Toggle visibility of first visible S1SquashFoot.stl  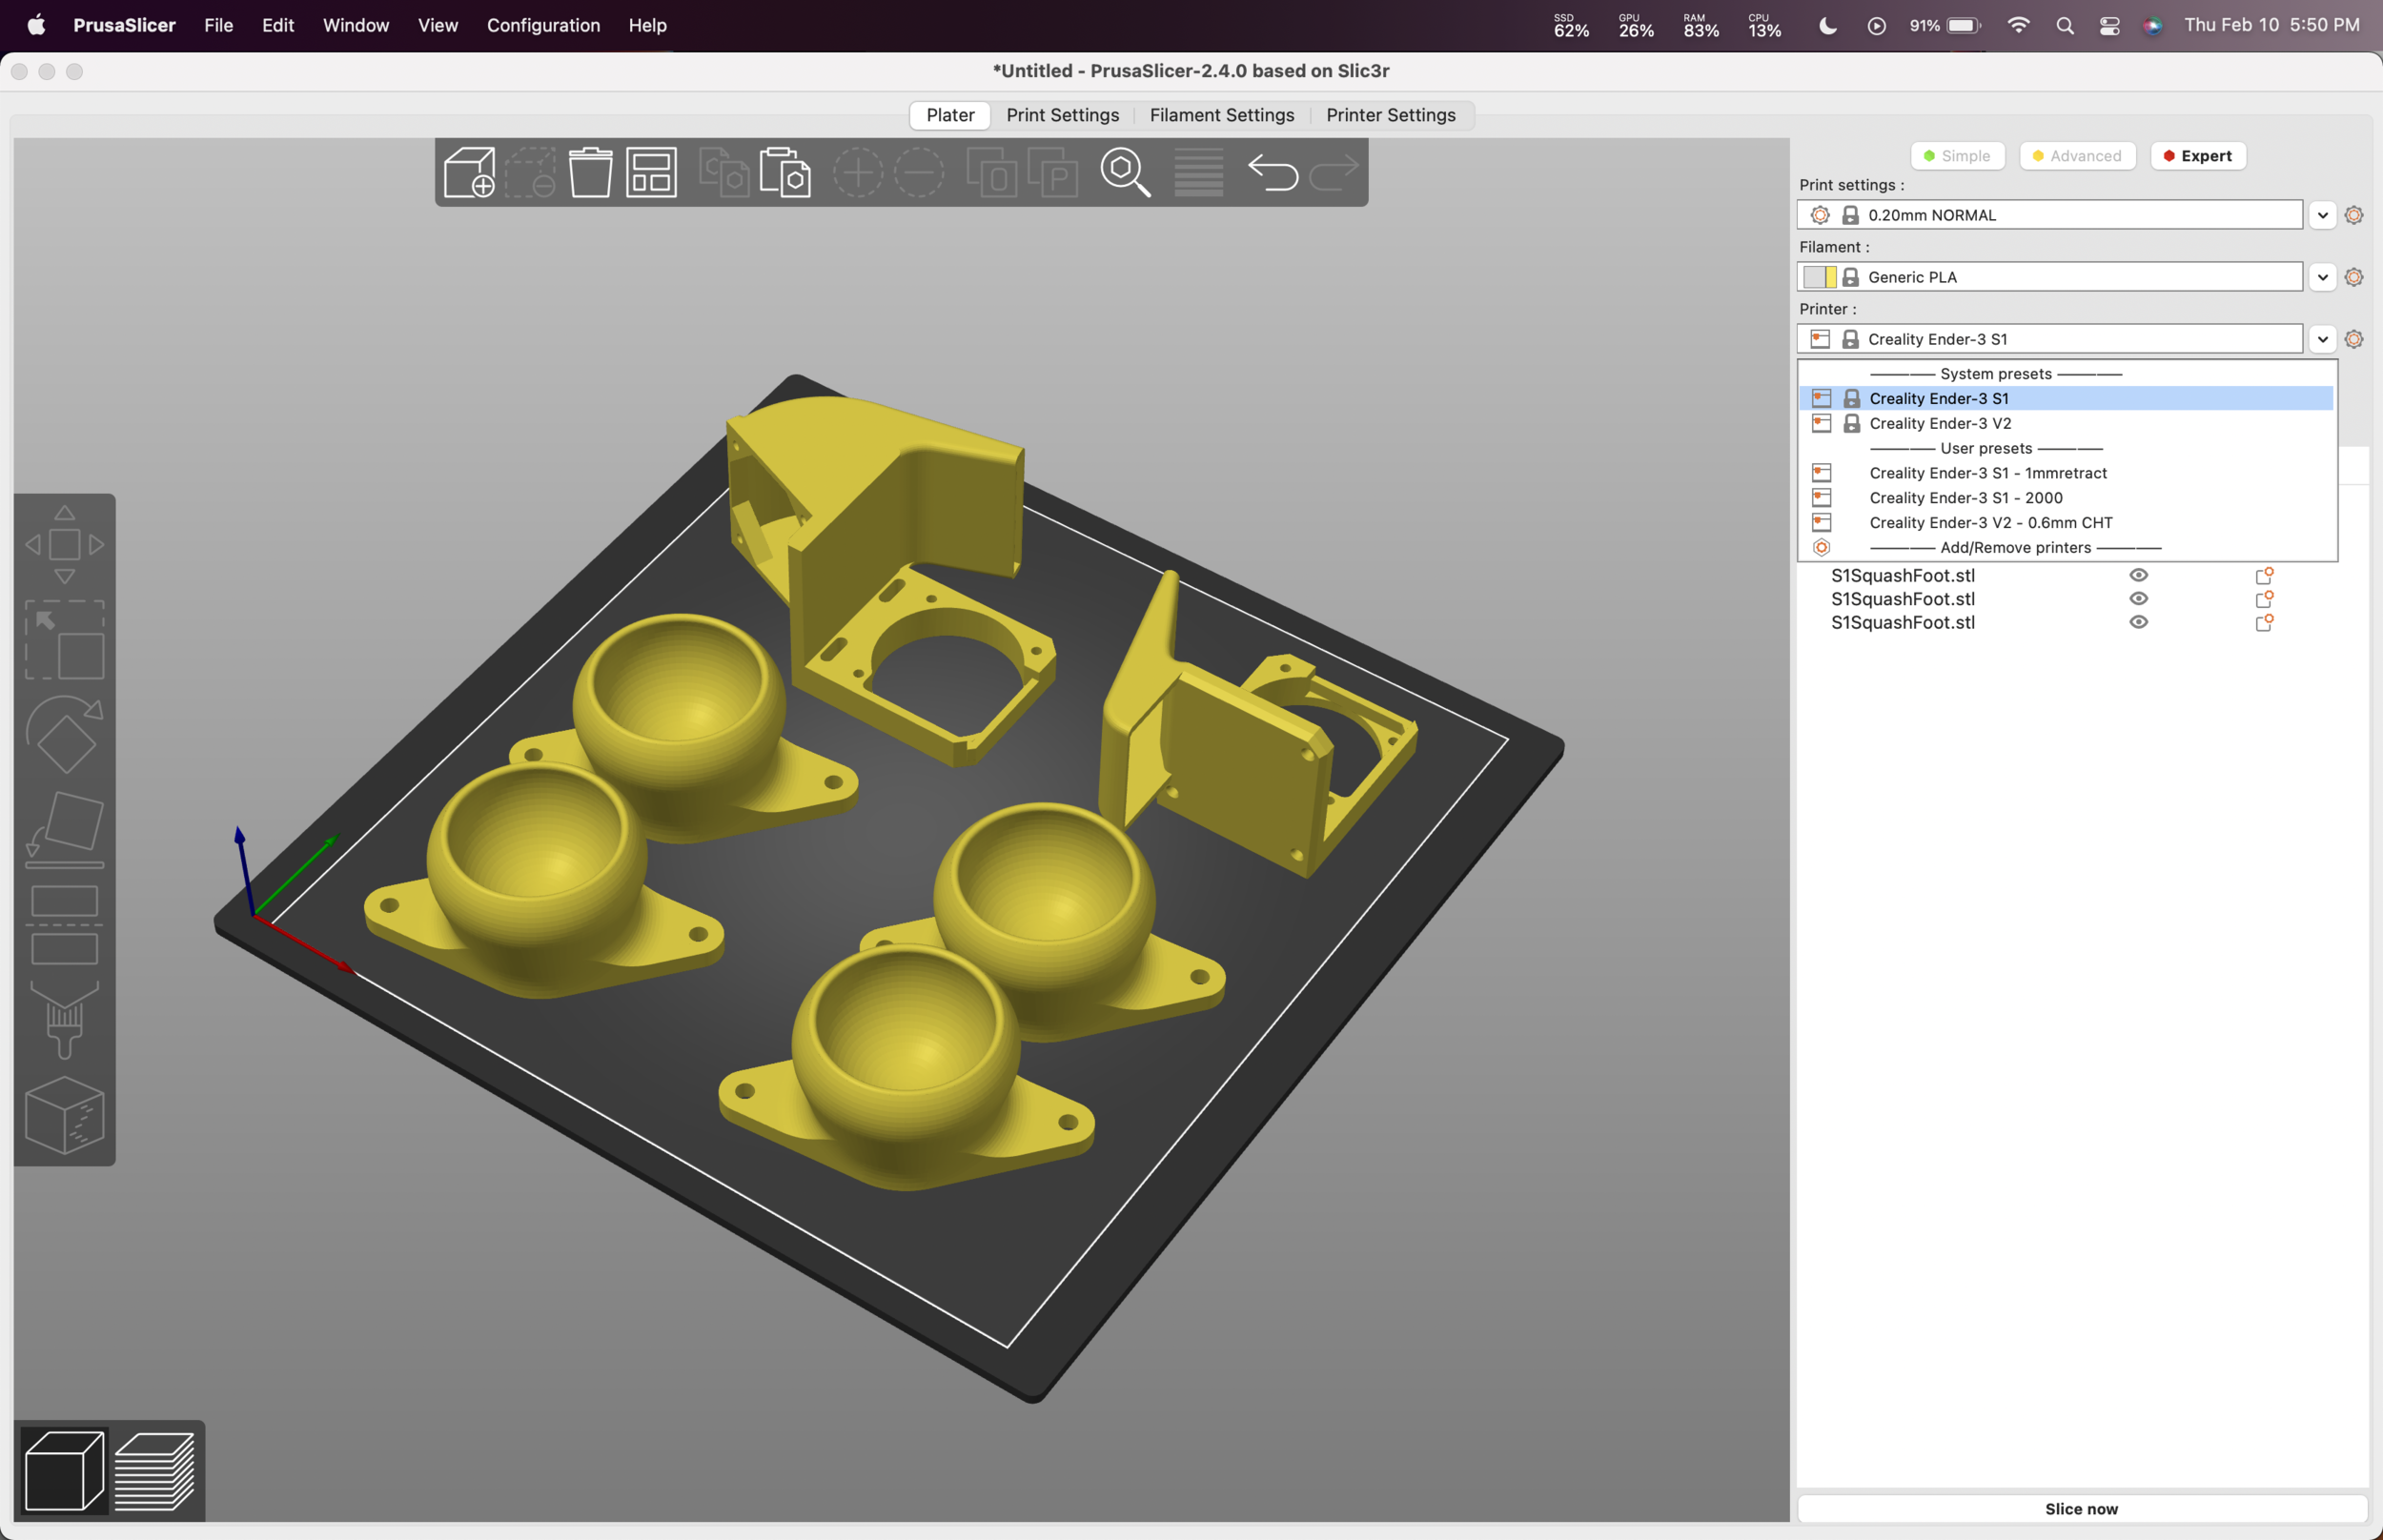click(x=2138, y=575)
